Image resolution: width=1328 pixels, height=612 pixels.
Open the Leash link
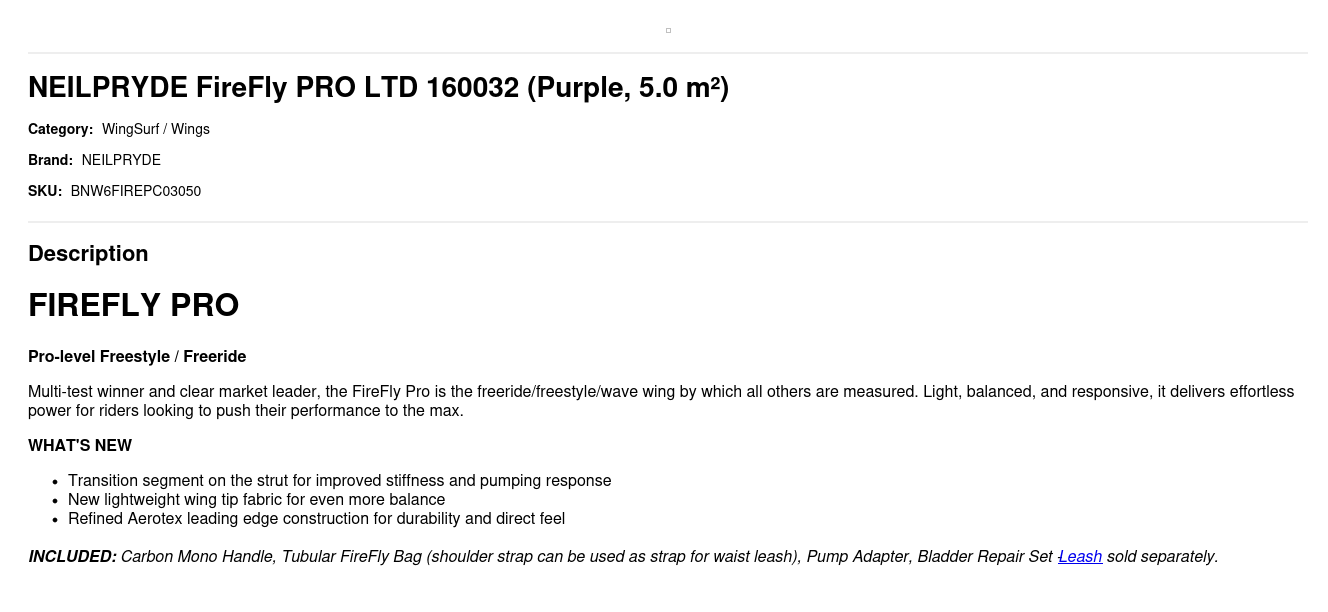[1080, 557]
